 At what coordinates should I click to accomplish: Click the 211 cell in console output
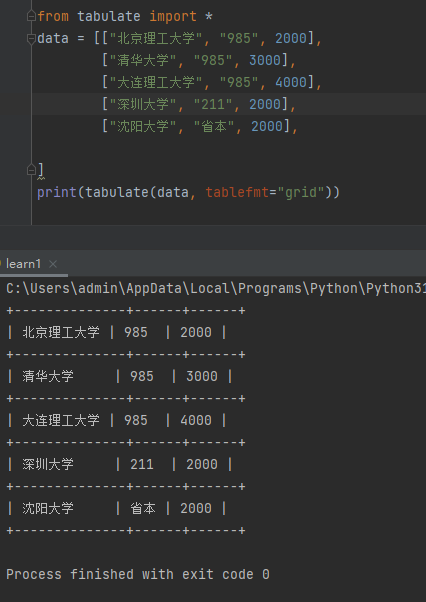142,465
